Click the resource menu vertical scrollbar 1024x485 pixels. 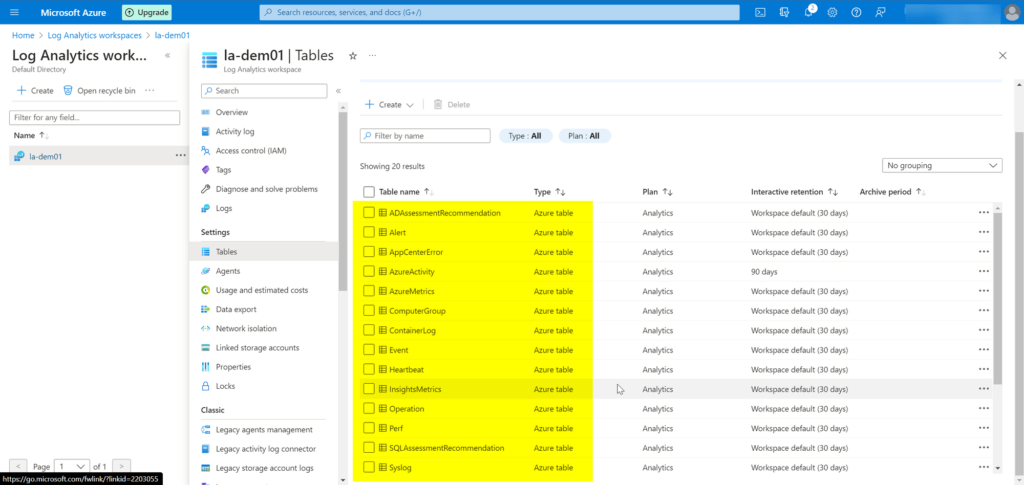point(343,201)
